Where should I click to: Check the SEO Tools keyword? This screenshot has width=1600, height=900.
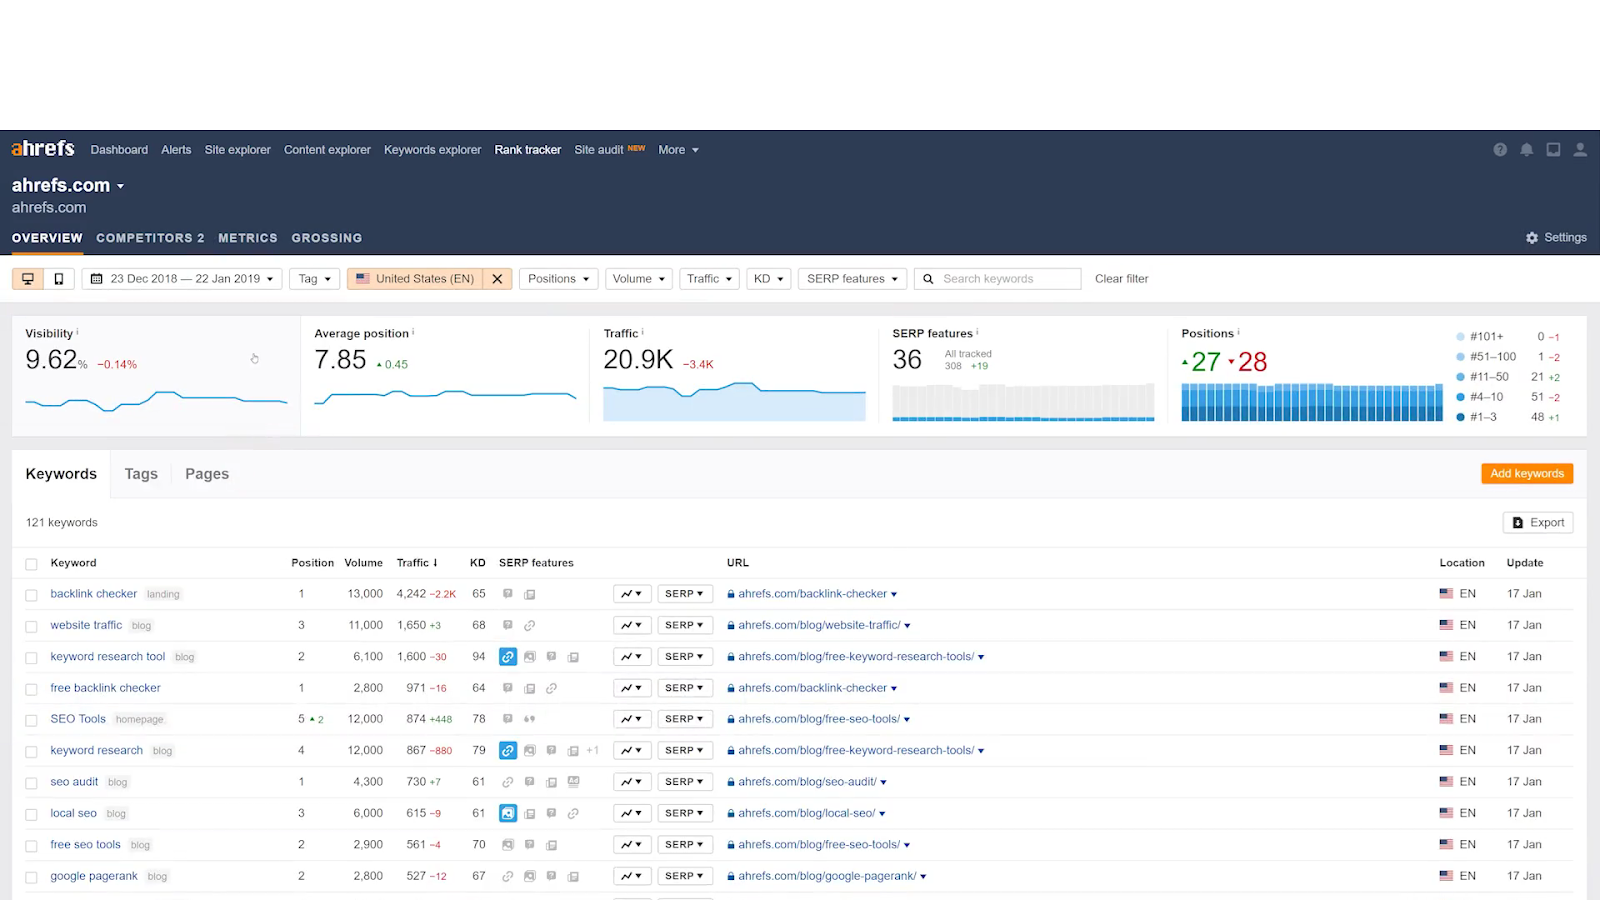pos(31,720)
